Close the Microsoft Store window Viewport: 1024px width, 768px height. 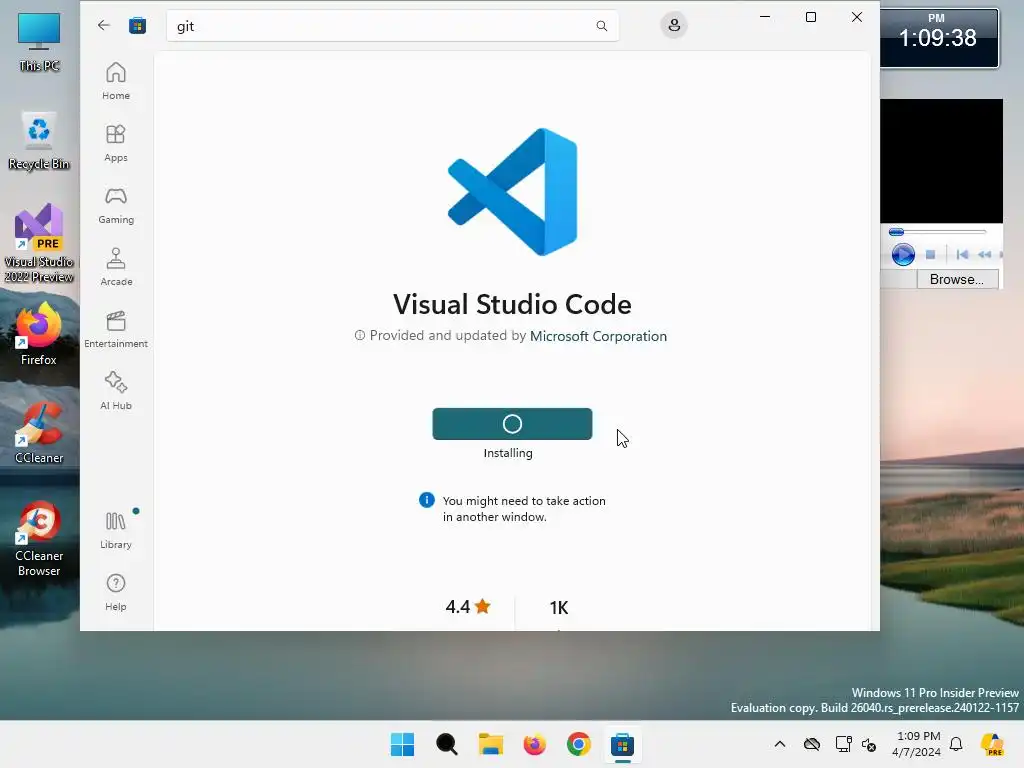point(857,17)
